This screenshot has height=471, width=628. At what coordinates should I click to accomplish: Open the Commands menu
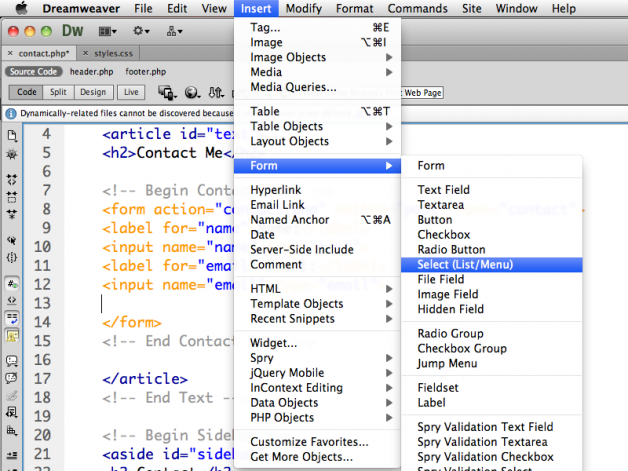417,8
